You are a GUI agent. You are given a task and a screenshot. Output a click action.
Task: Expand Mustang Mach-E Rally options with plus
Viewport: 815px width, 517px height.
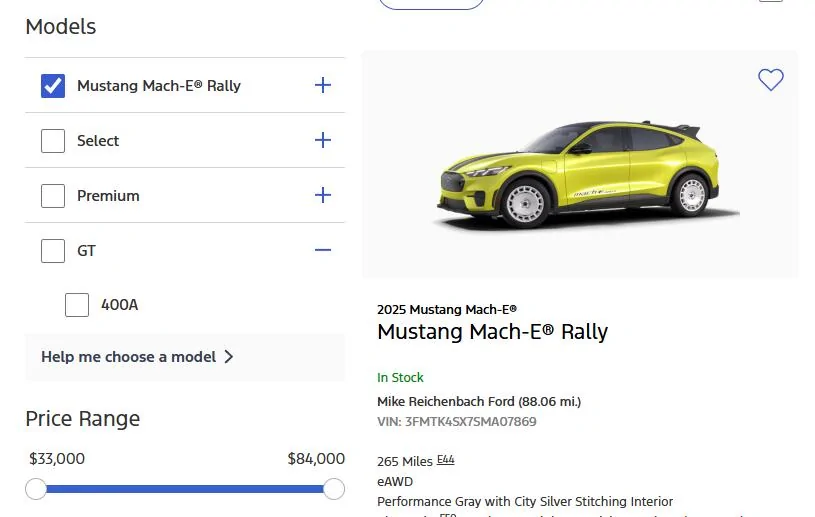pos(323,85)
